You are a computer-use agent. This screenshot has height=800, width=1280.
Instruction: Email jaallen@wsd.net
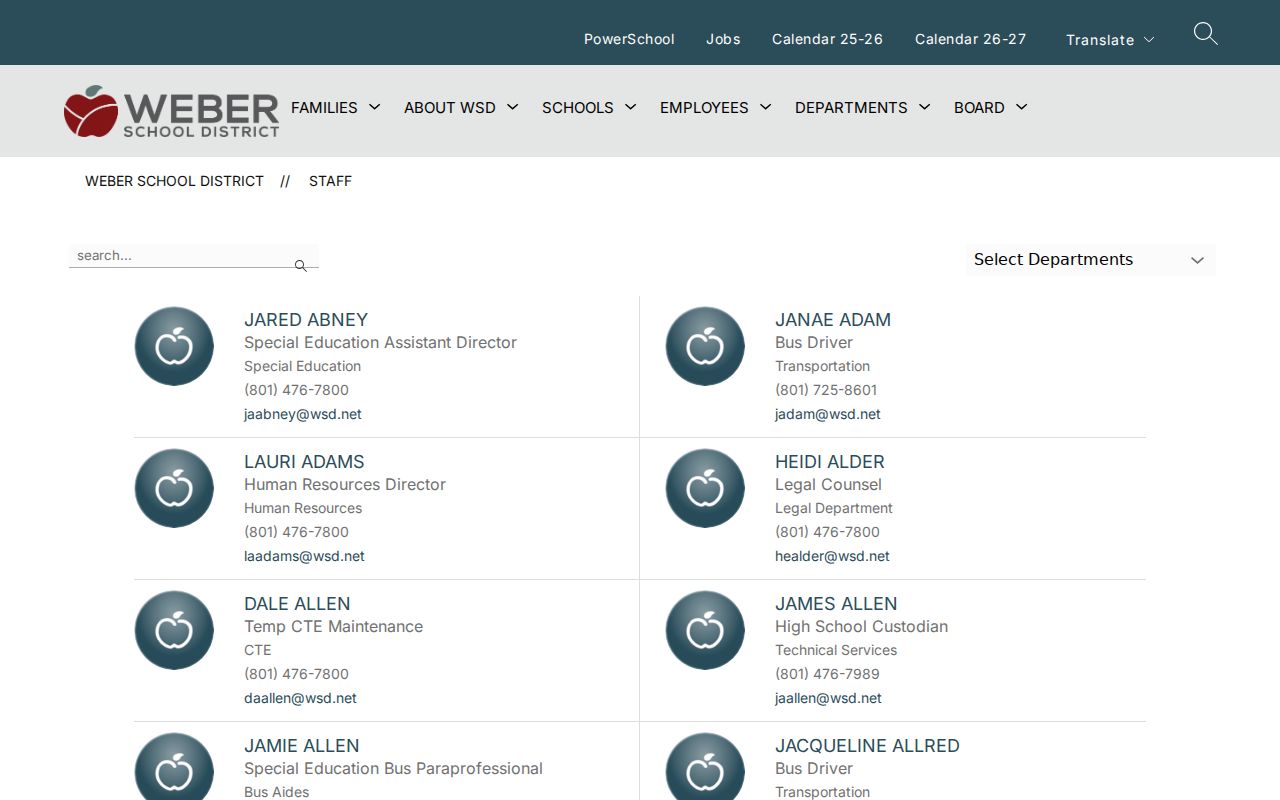pyautogui.click(x=828, y=698)
